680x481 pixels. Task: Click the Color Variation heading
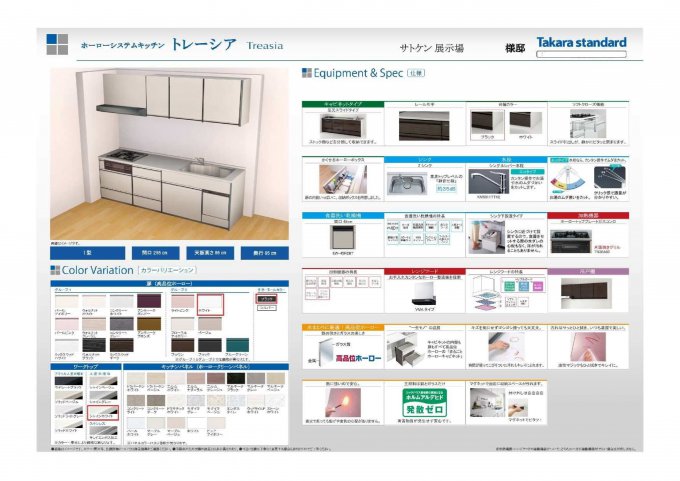pyautogui.click(x=98, y=270)
